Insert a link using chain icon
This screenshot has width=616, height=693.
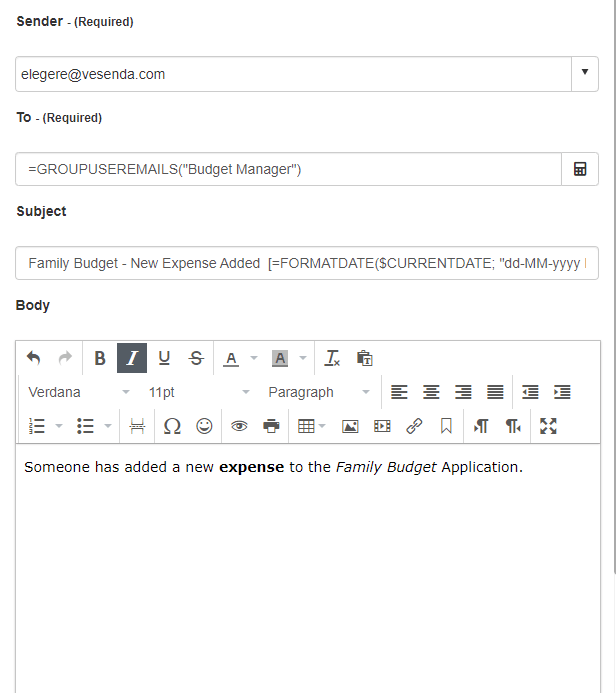coord(414,426)
